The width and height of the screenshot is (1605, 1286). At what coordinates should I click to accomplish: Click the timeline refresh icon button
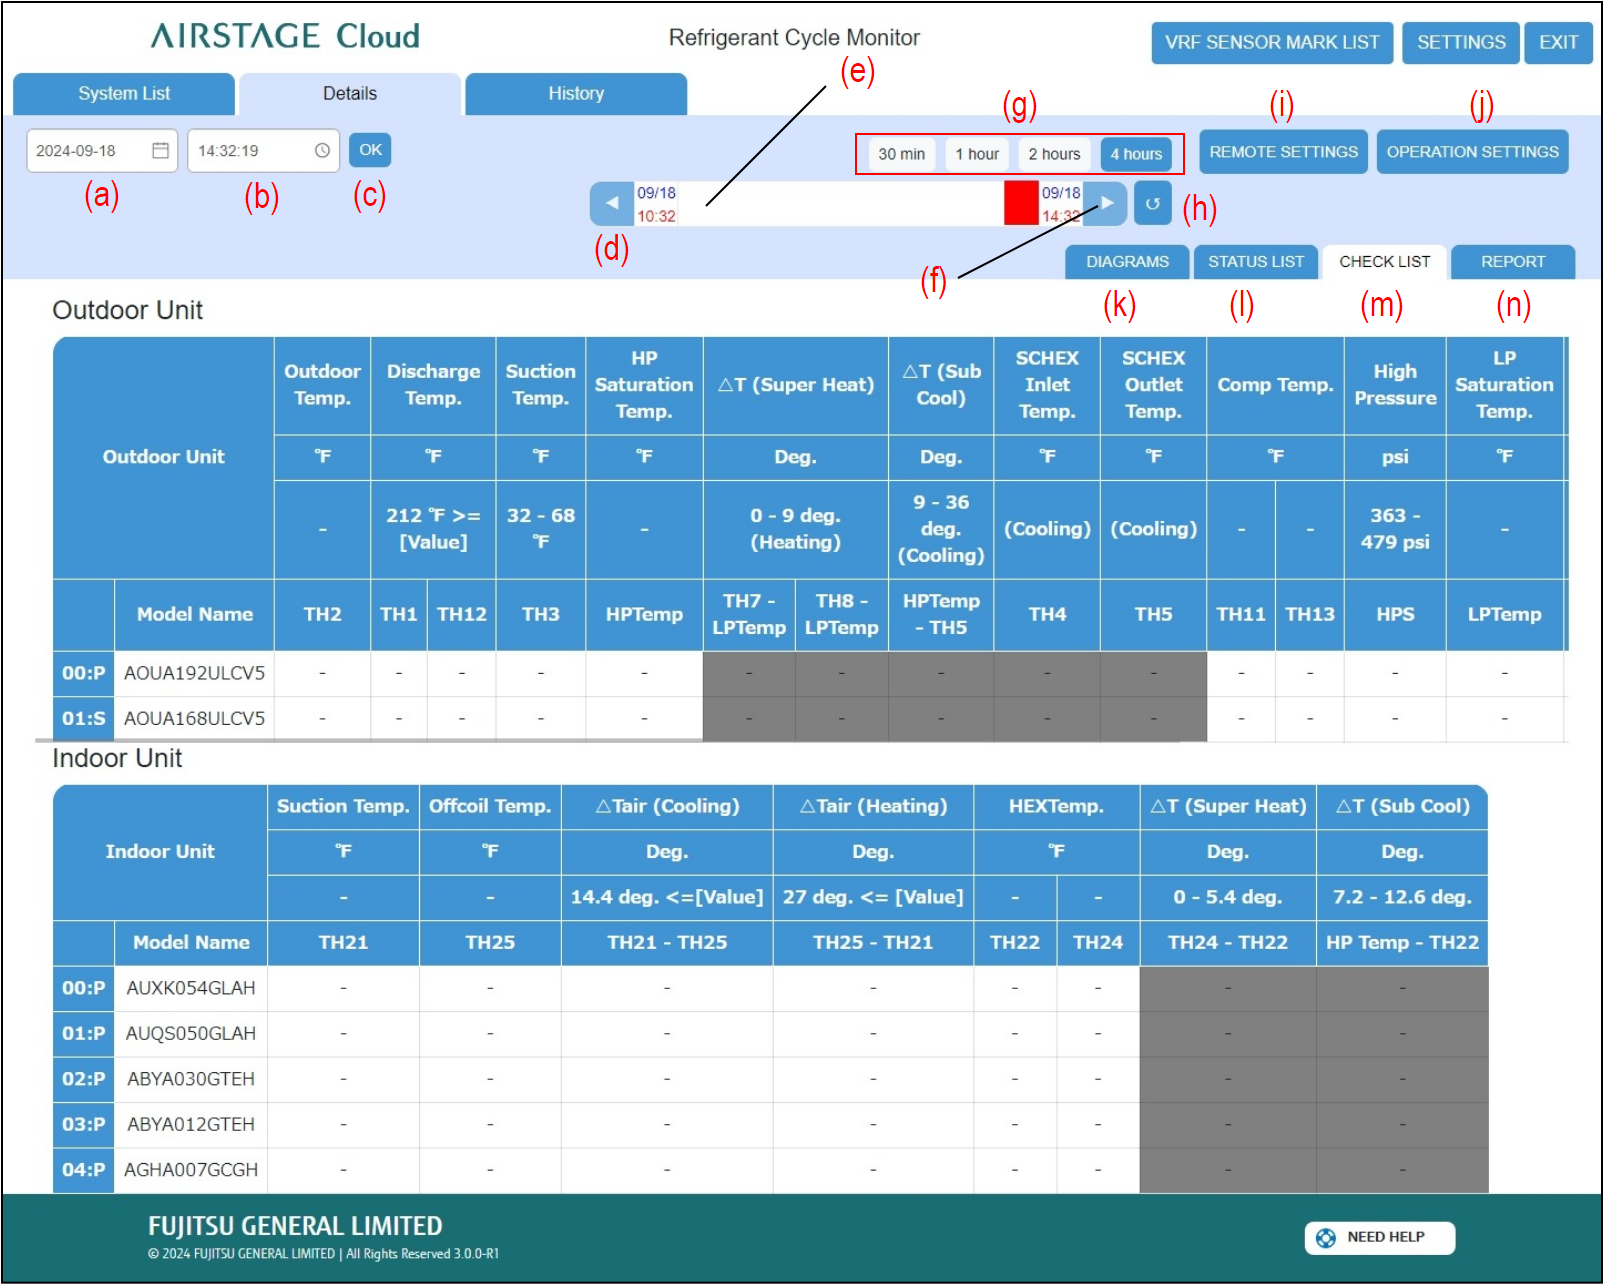click(1152, 203)
